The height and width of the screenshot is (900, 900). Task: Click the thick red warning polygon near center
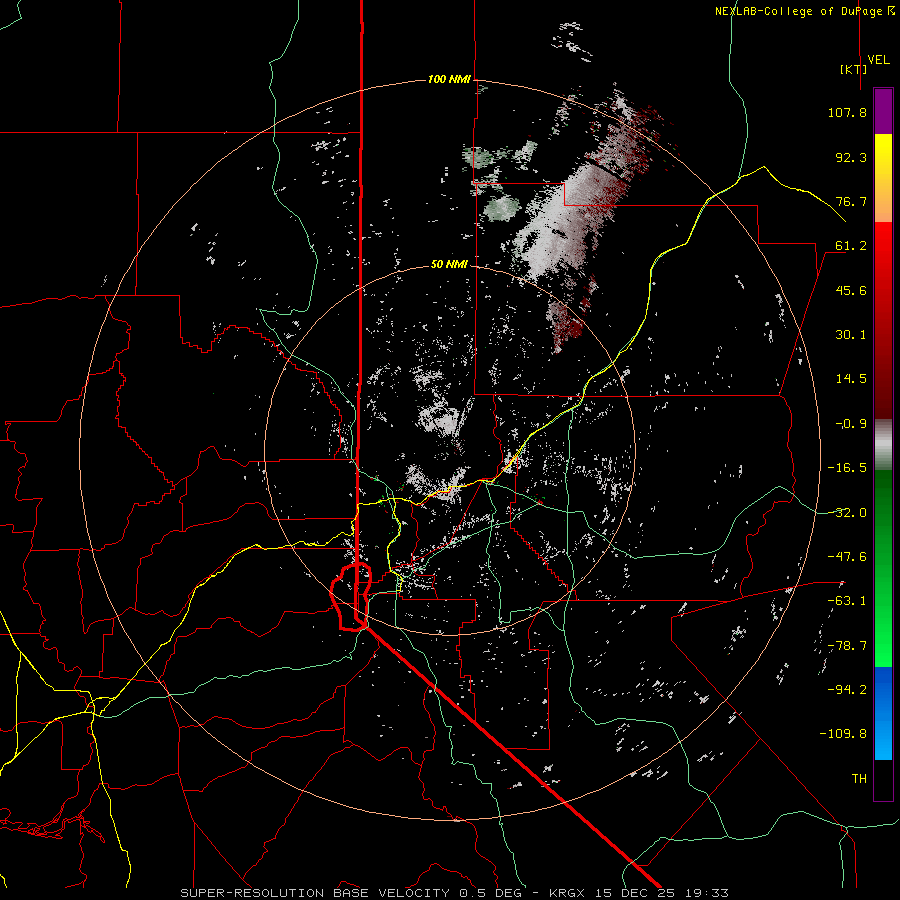[351, 597]
